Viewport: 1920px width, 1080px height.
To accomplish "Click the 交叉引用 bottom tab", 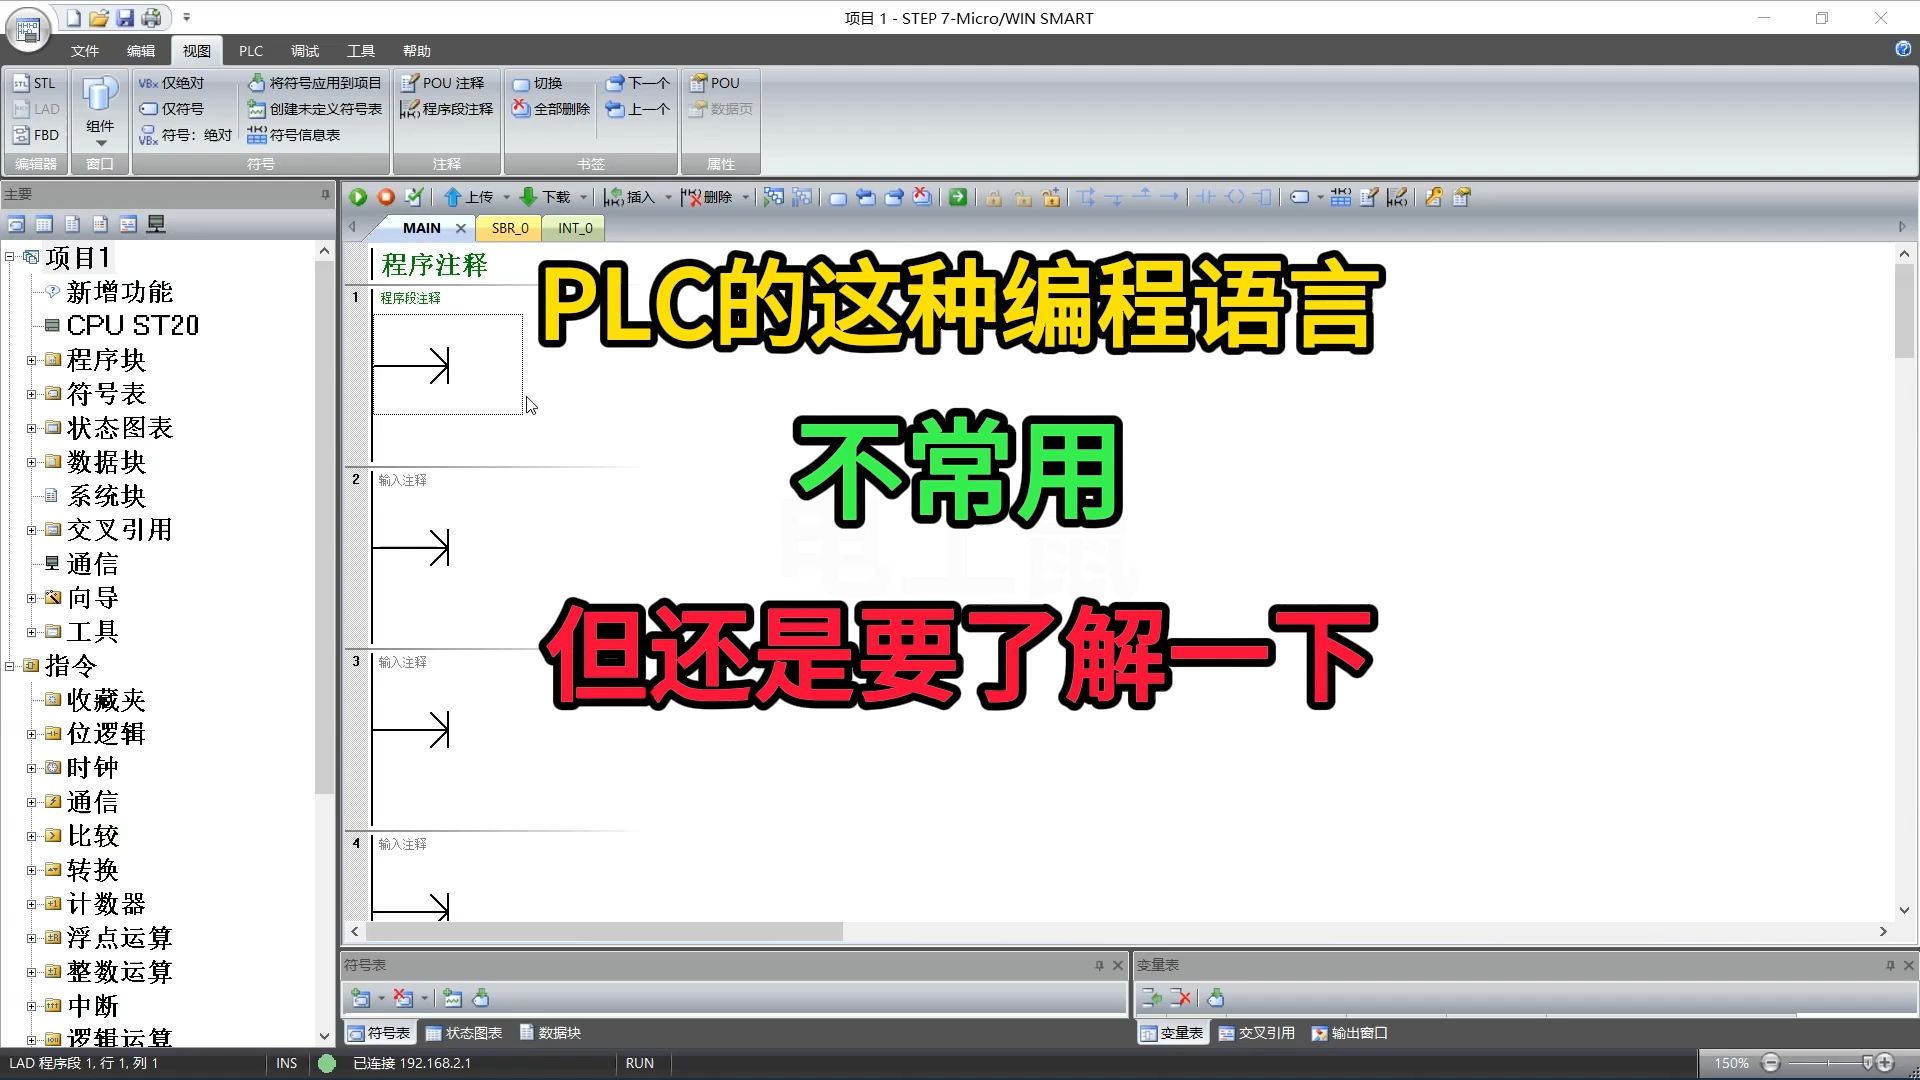I will coord(1257,1033).
